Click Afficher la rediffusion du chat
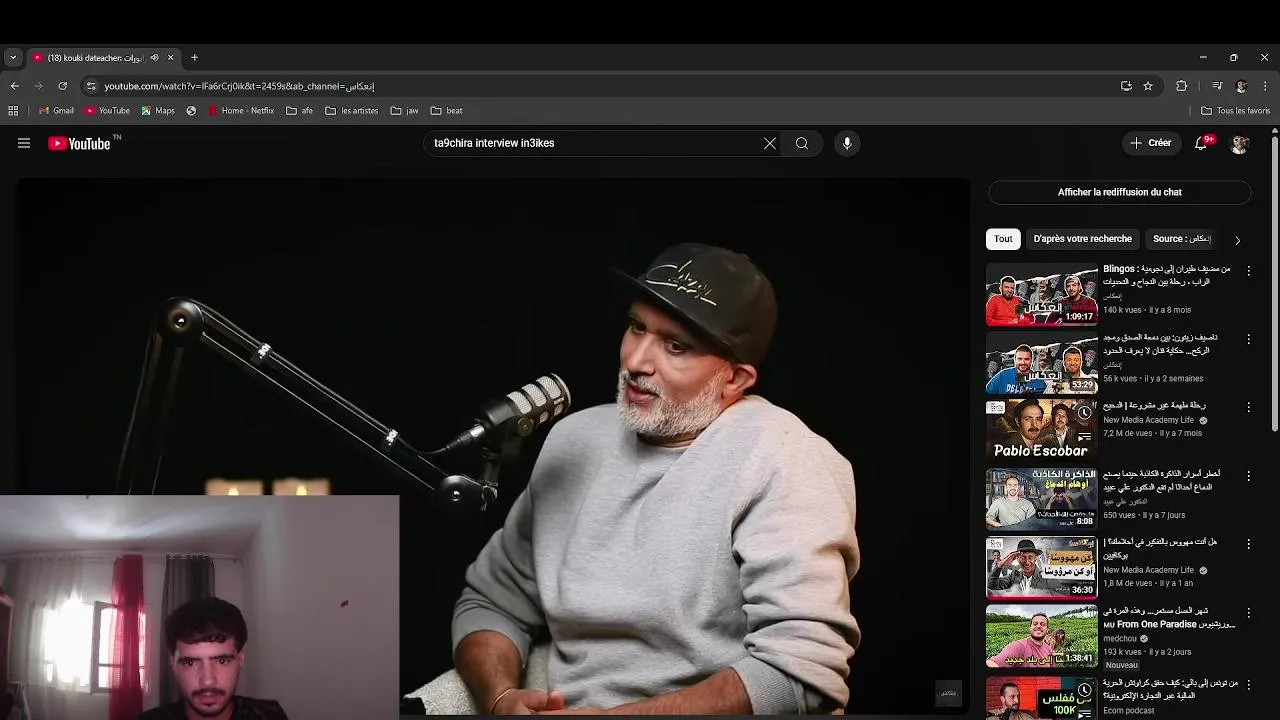Viewport: 1280px width, 720px height. 1120,192
